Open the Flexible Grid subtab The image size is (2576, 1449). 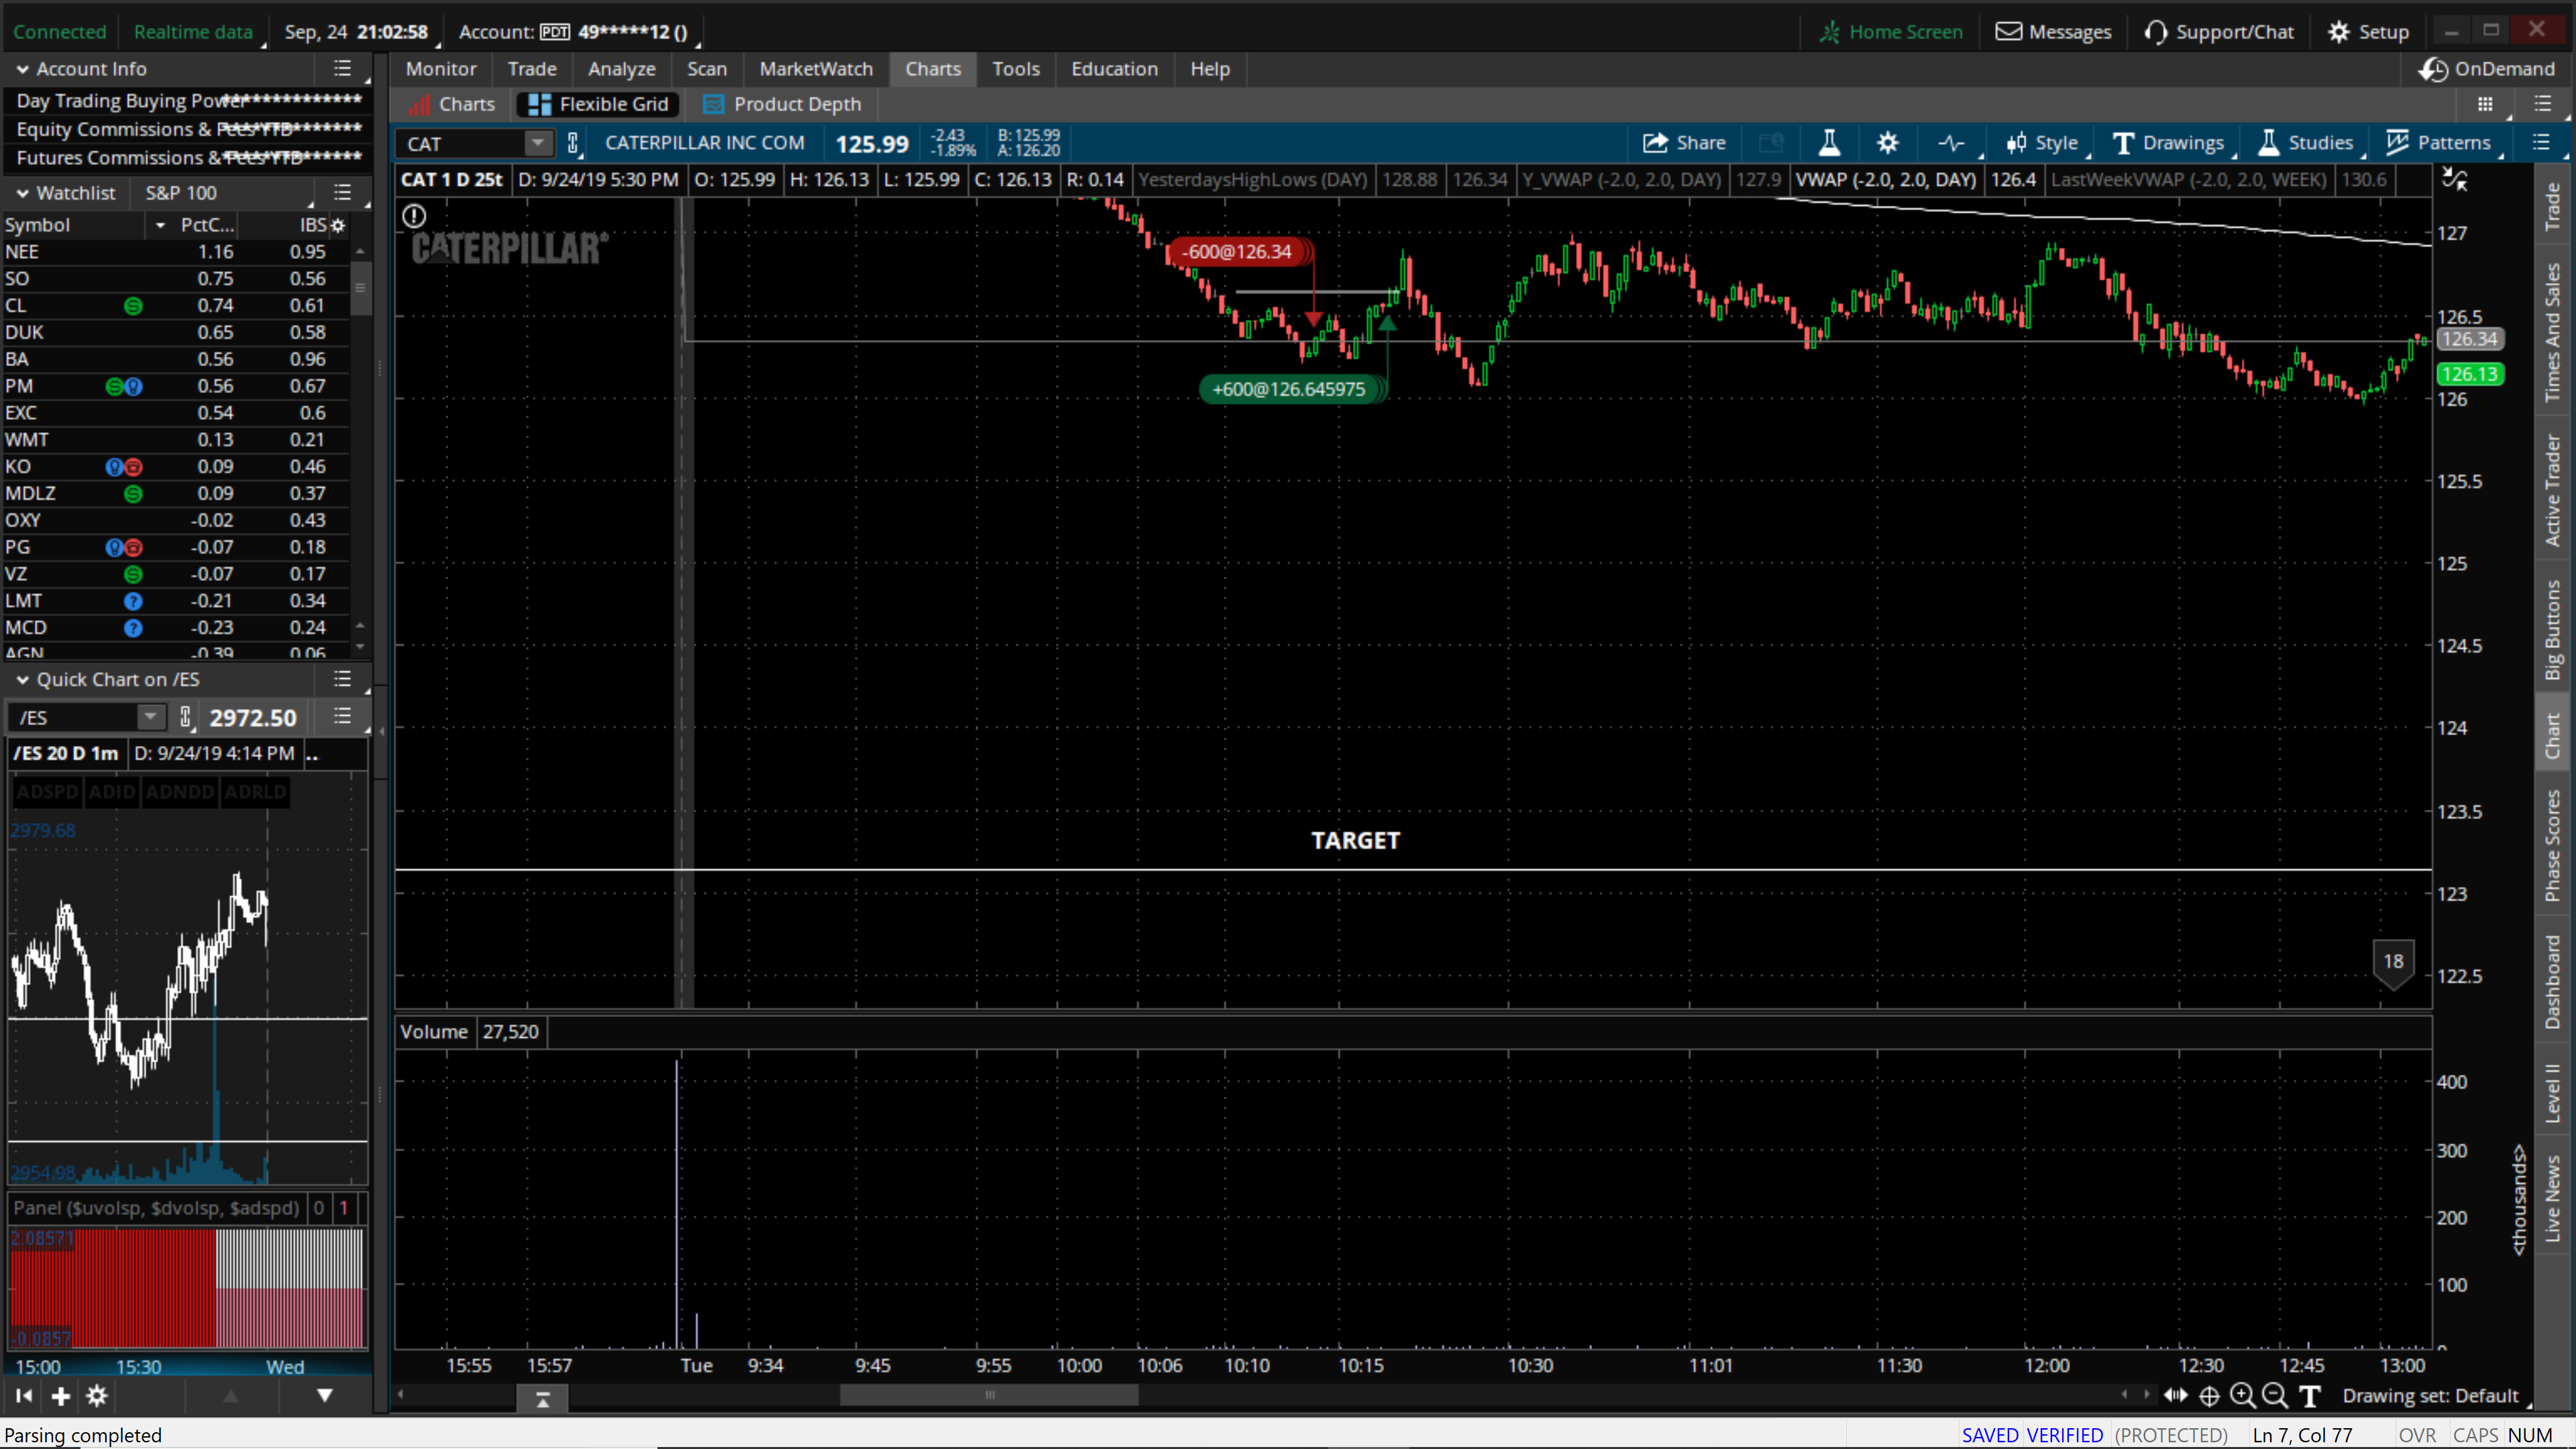pos(598,104)
